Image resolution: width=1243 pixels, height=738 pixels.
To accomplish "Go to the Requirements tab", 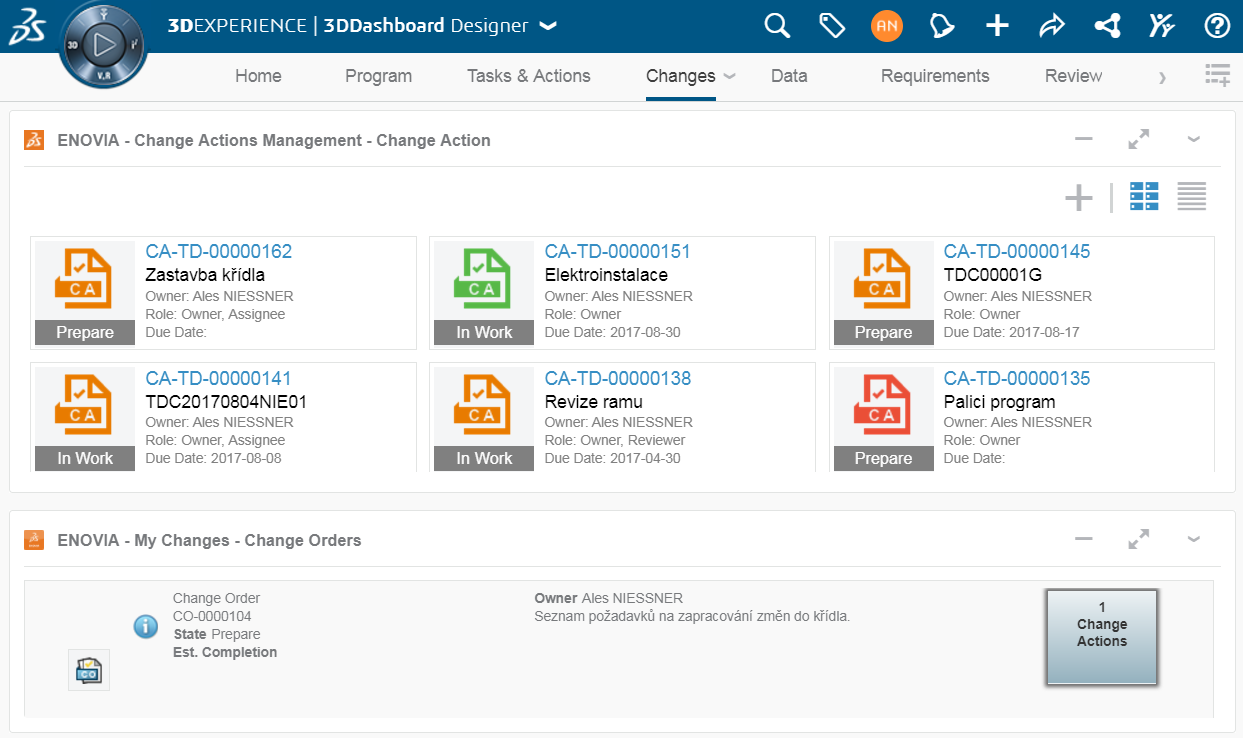I will (935, 76).
